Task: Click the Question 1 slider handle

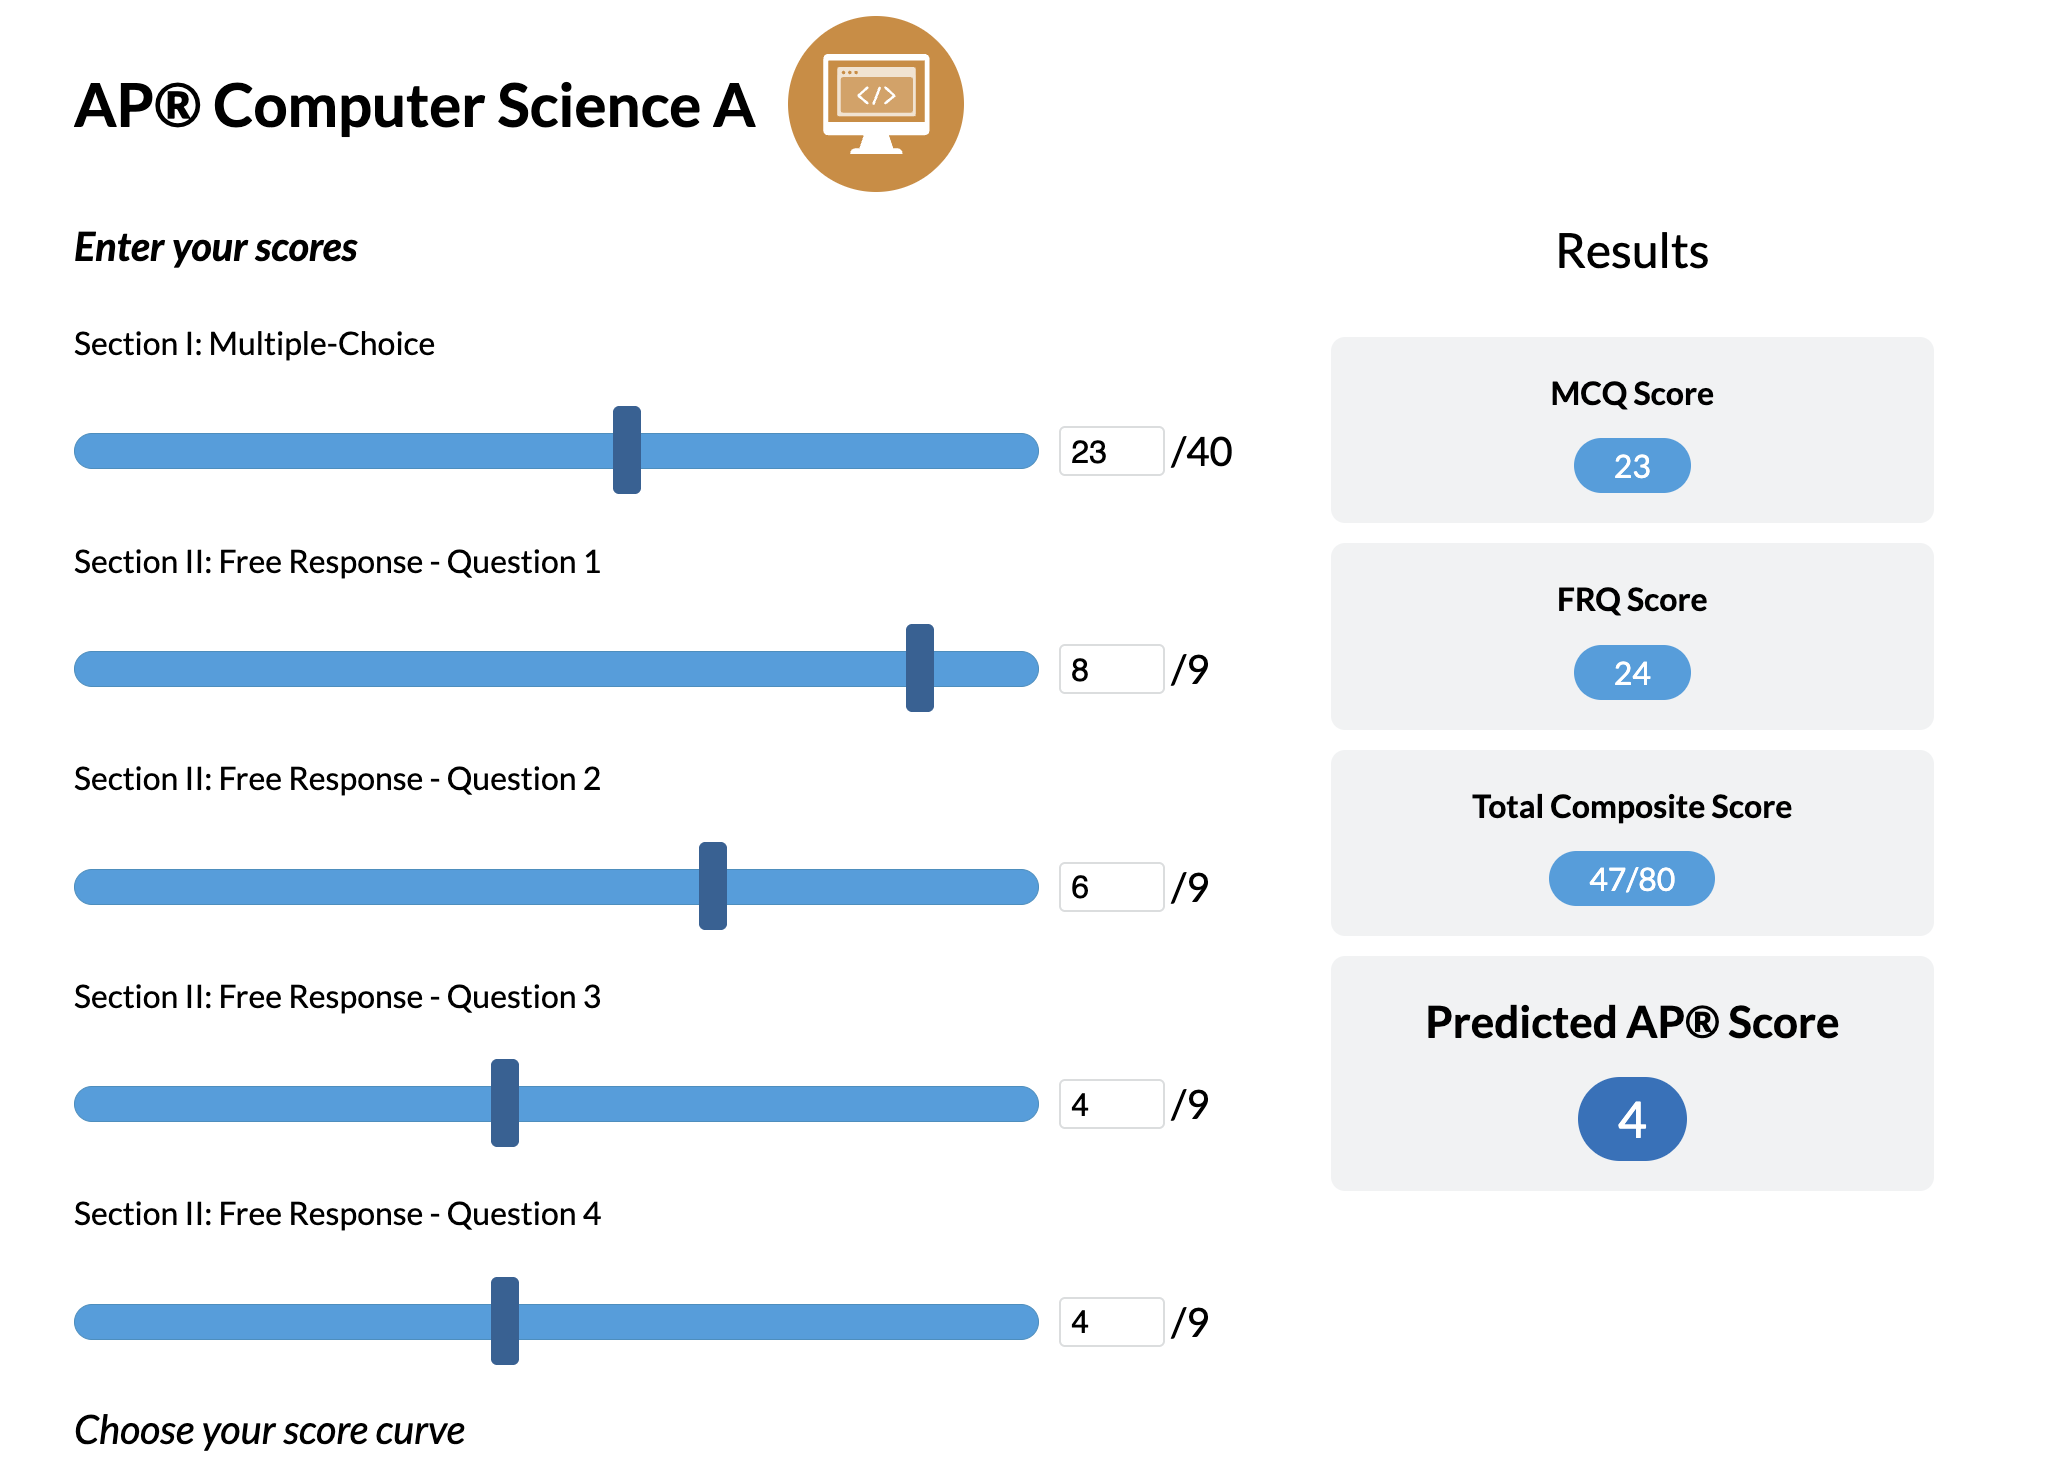Action: [920, 668]
